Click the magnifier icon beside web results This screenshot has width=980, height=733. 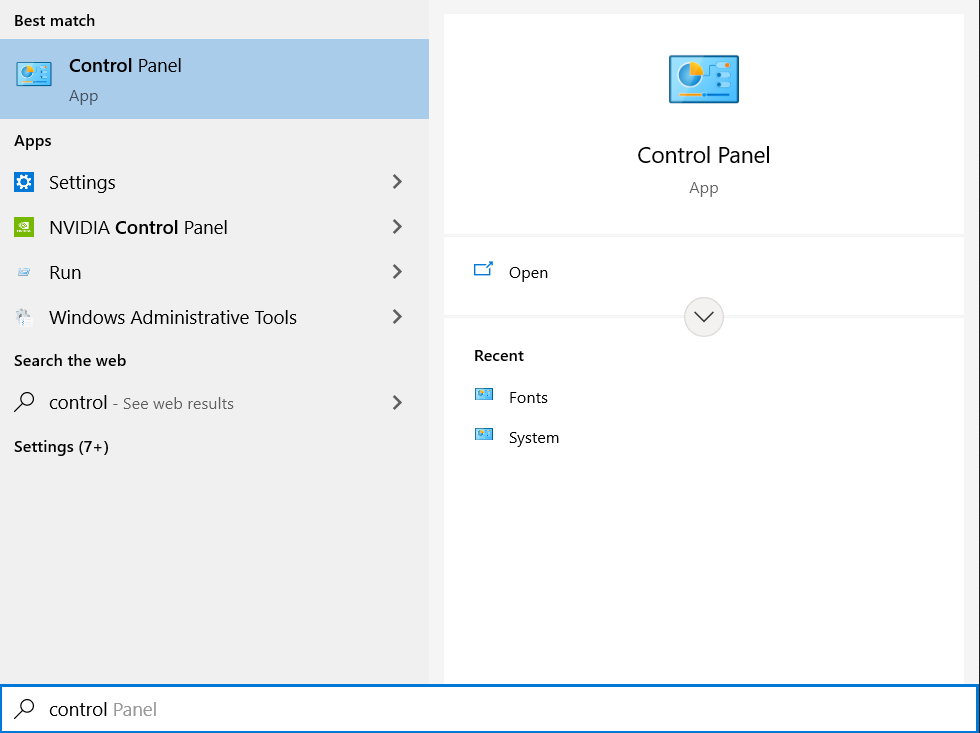tap(24, 402)
